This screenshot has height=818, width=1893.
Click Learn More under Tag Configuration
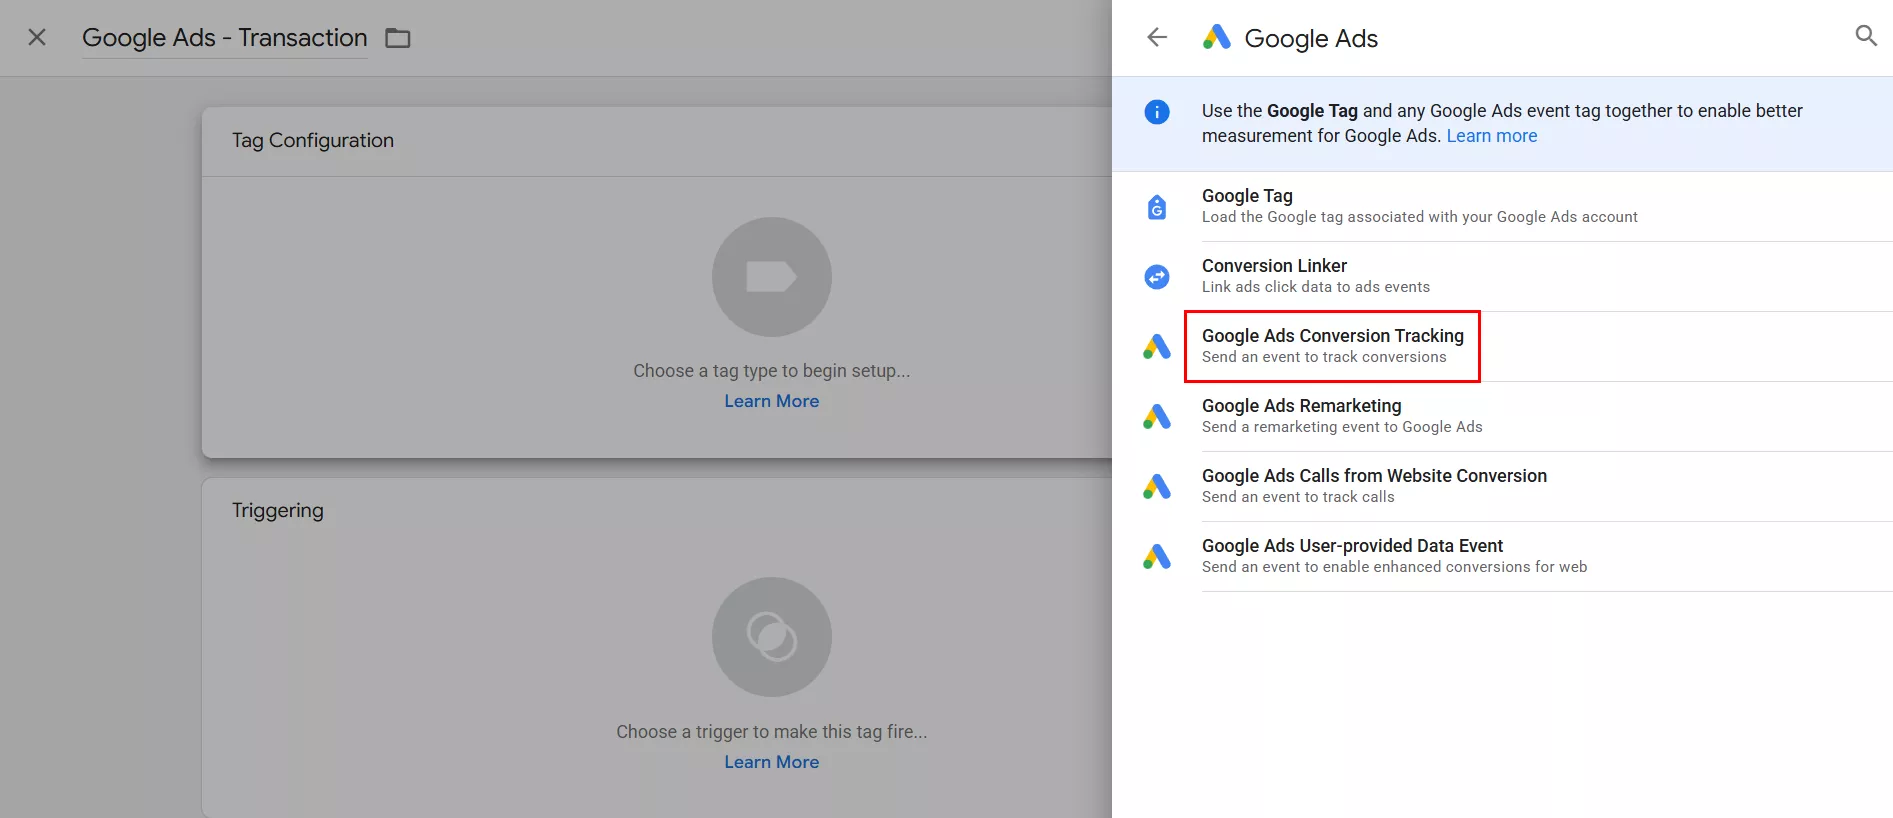pos(771,401)
